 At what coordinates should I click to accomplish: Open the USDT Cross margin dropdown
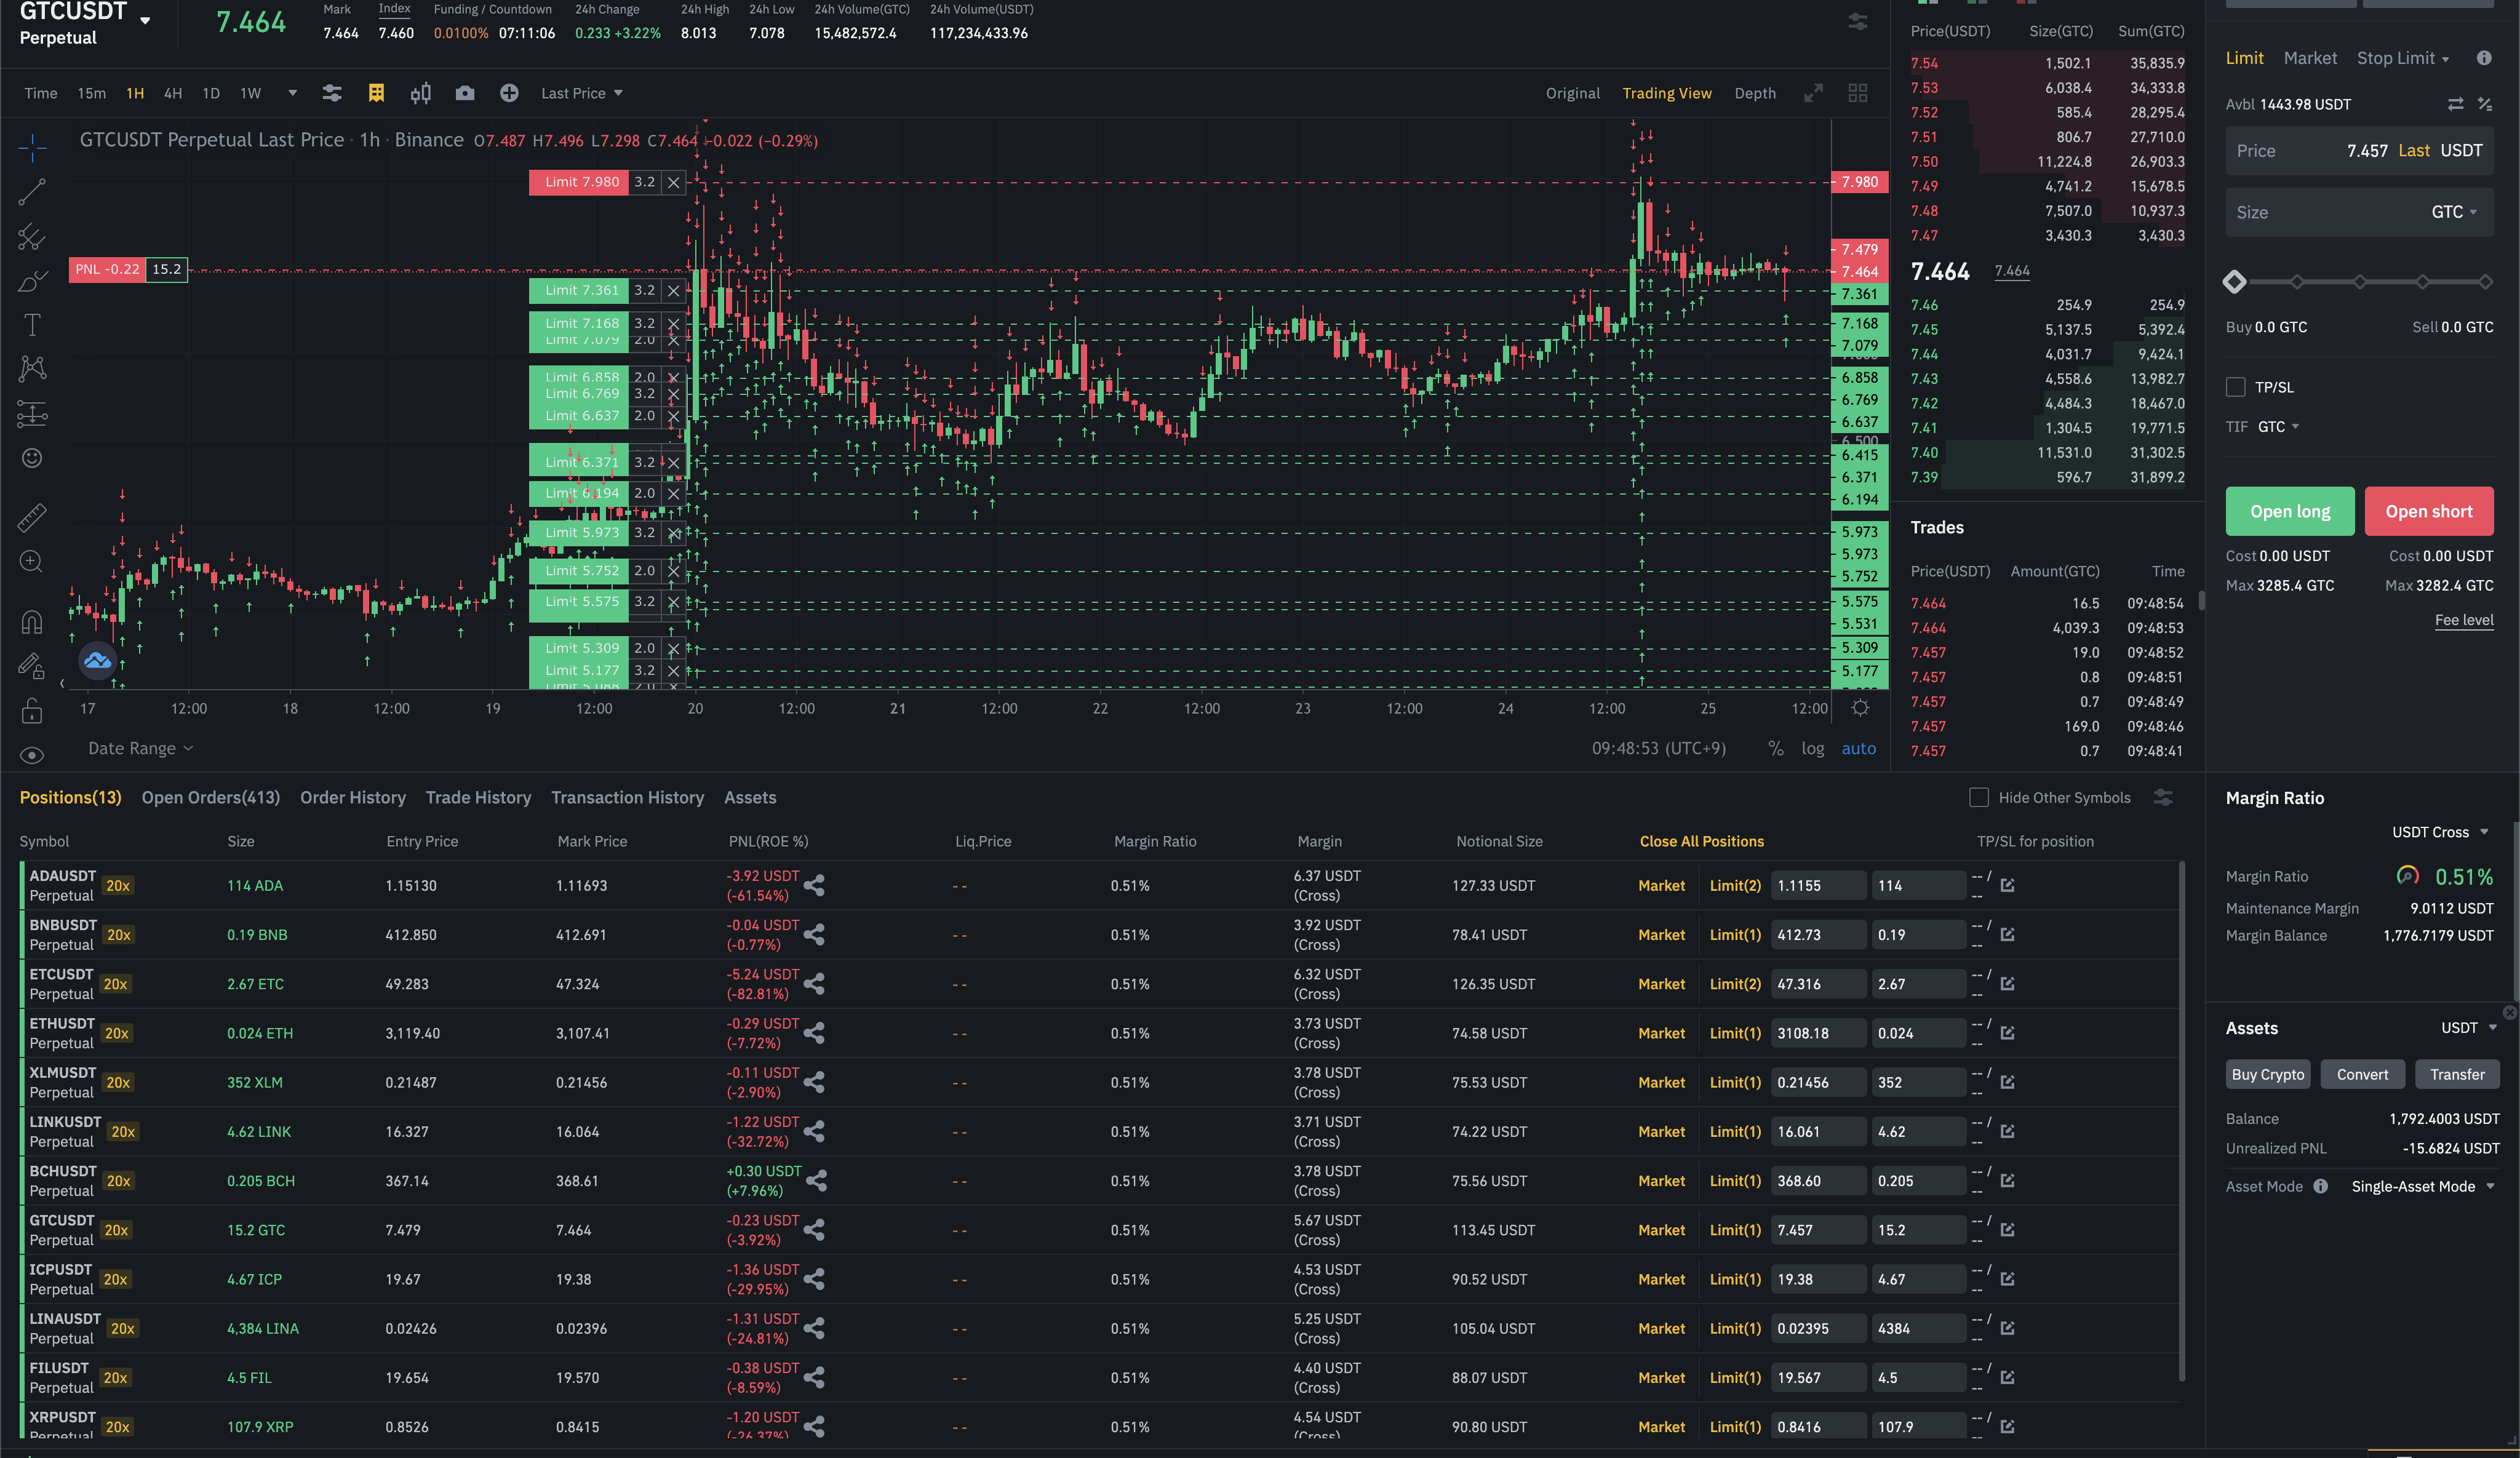pyautogui.click(x=2439, y=832)
